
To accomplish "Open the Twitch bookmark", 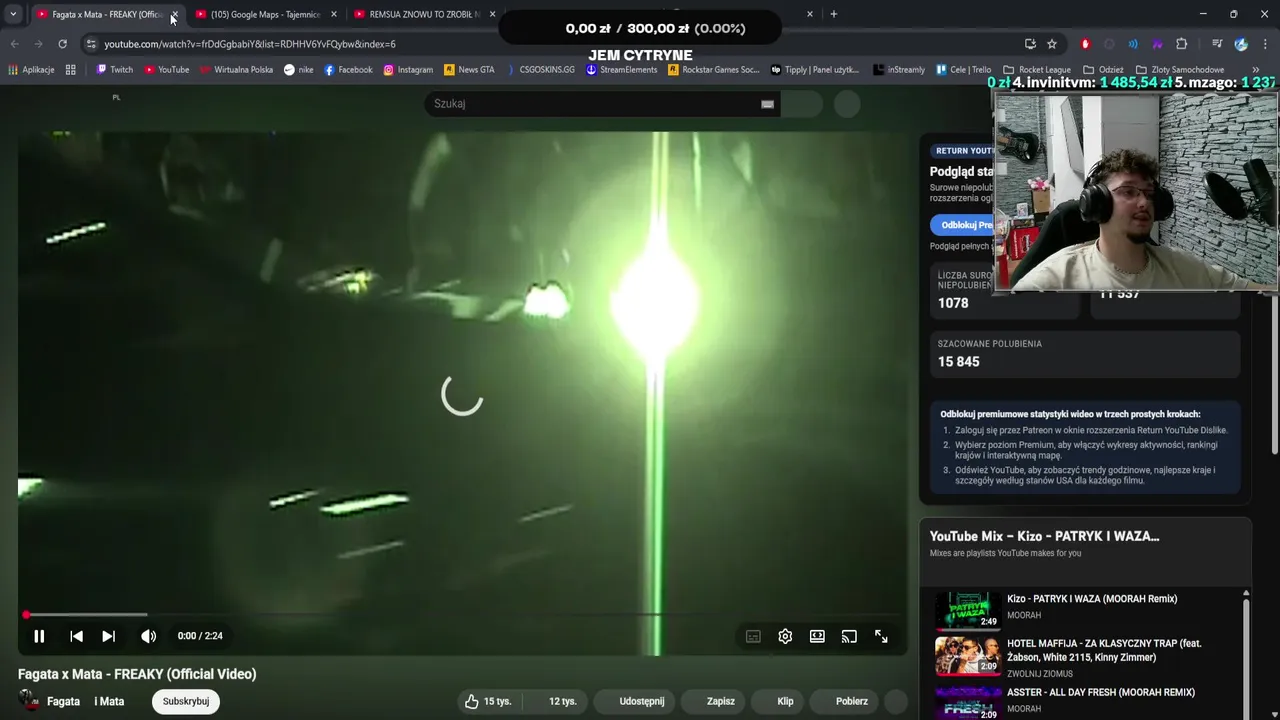I will point(114,70).
